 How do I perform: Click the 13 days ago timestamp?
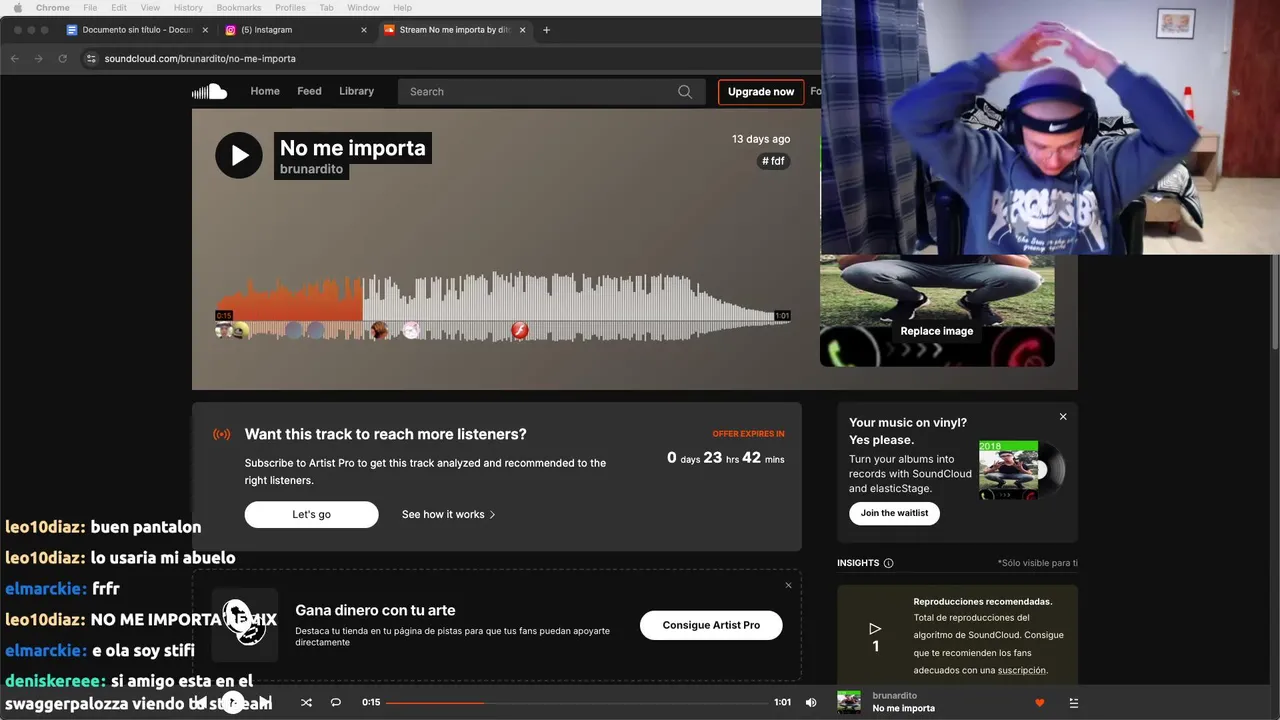point(761,139)
